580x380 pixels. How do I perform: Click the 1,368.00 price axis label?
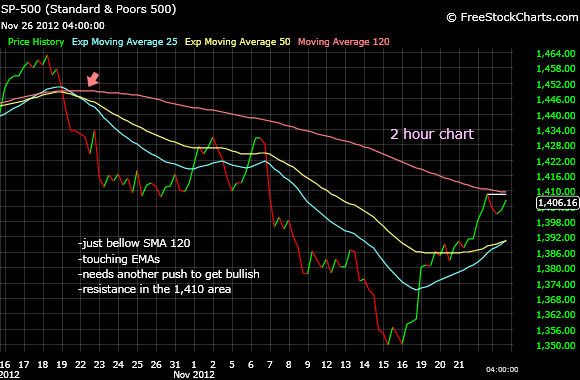coord(556,299)
